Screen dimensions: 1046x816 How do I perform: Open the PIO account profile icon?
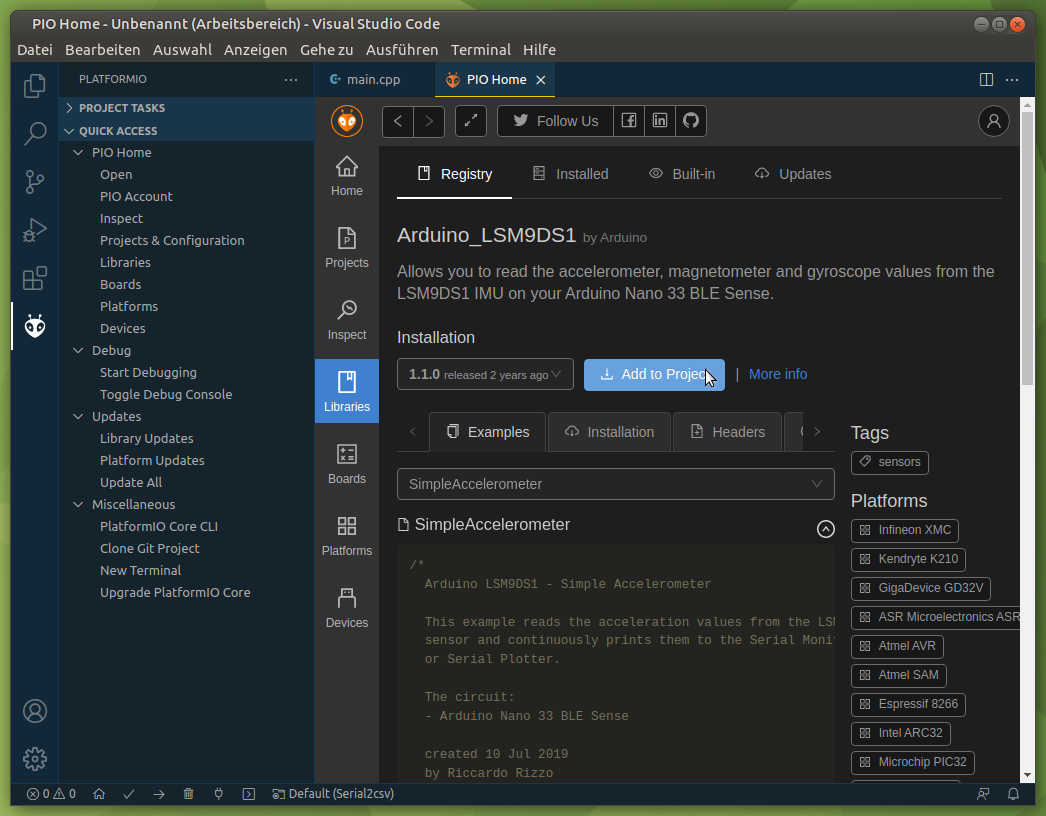[x=994, y=121]
